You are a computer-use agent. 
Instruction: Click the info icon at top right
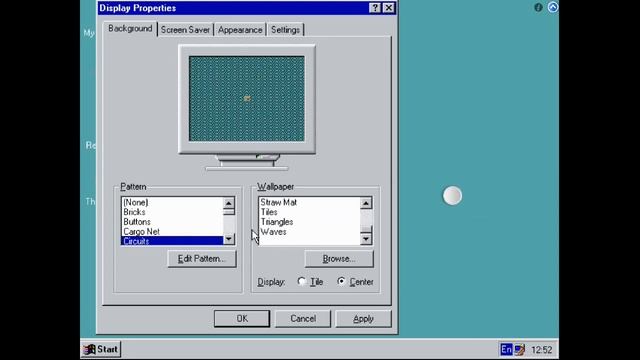pos(538,7)
